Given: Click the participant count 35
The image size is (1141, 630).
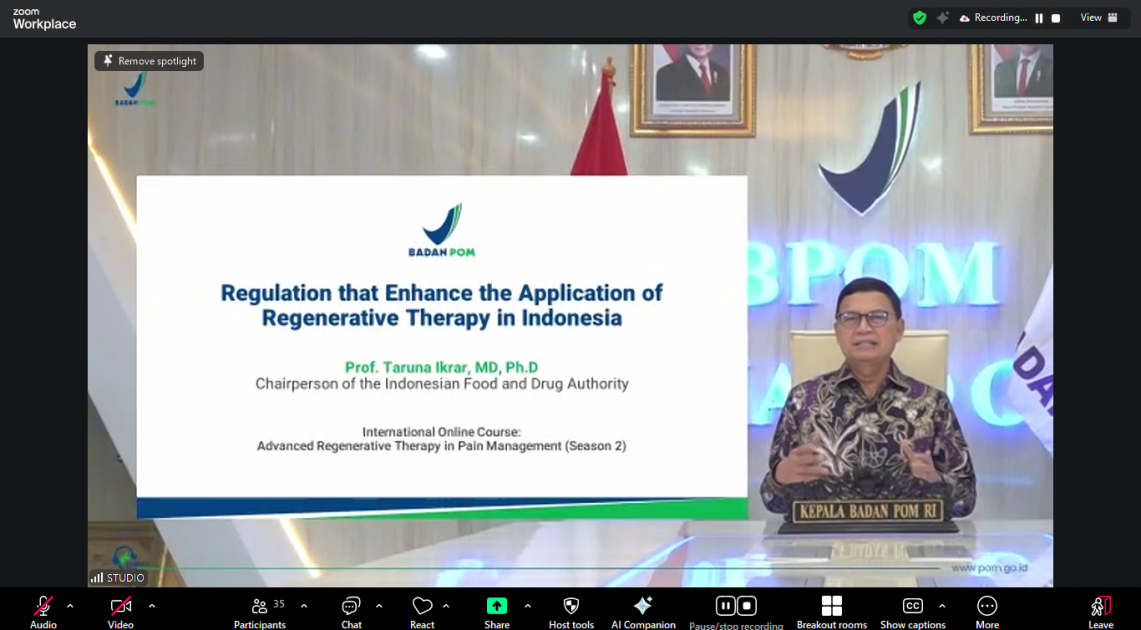Looking at the screenshot, I should point(279,604).
